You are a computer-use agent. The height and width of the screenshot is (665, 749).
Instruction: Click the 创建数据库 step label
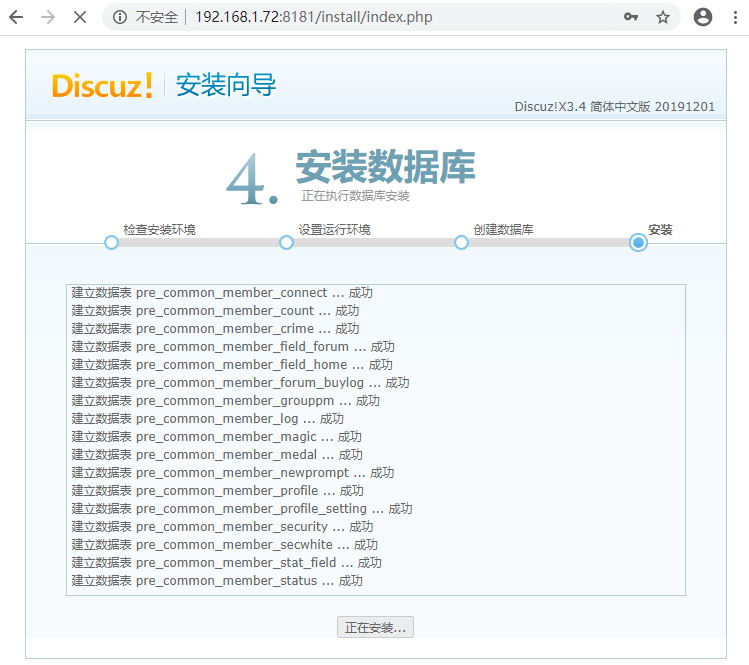(503, 229)
